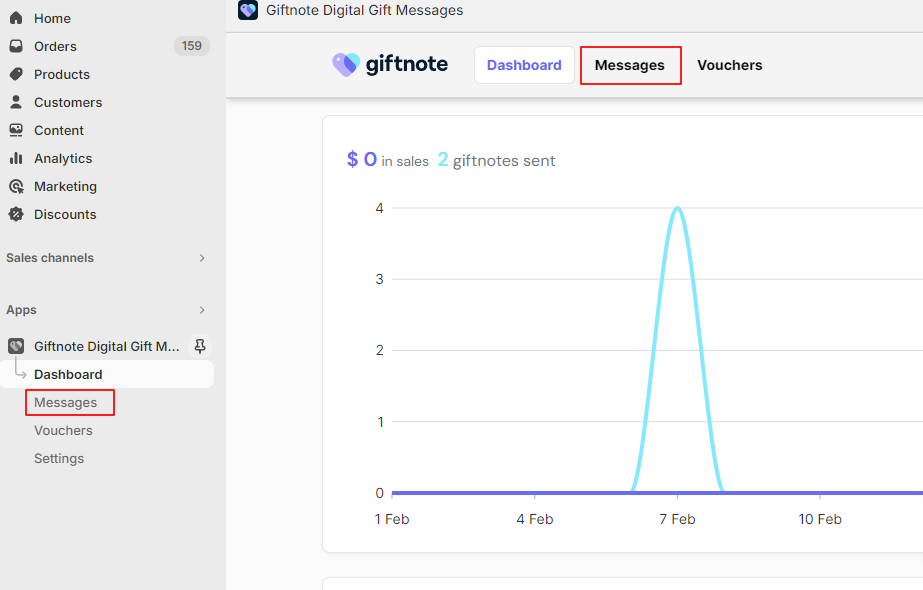The image size is (923, 590).
Task: Open Giftnote Digital Gift M... app entry
Action: pyautogui.click(x=107, y=346)
